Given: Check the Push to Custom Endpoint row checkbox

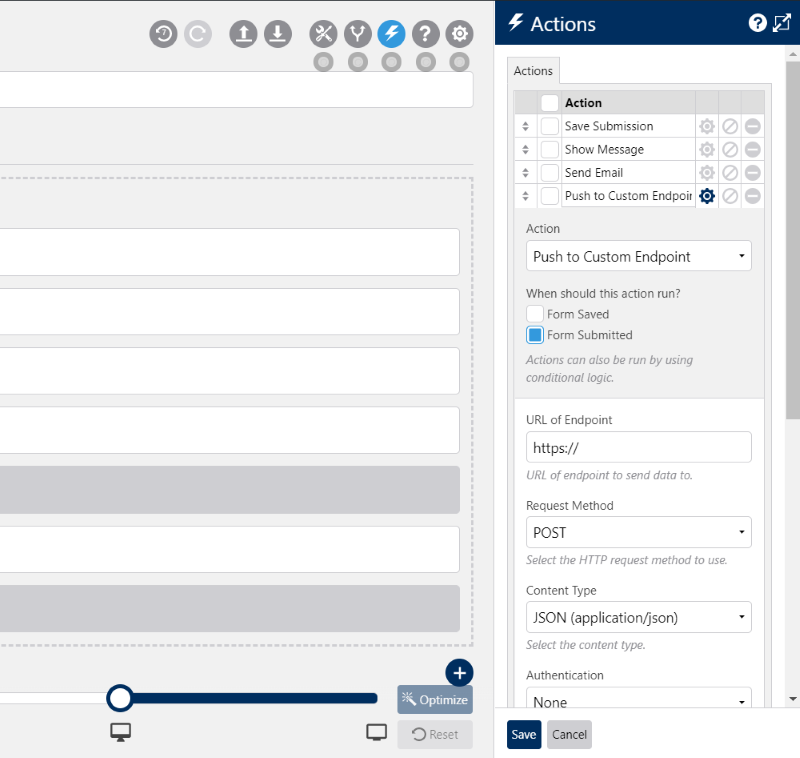Looking at the screenshot, I should 549,196.
